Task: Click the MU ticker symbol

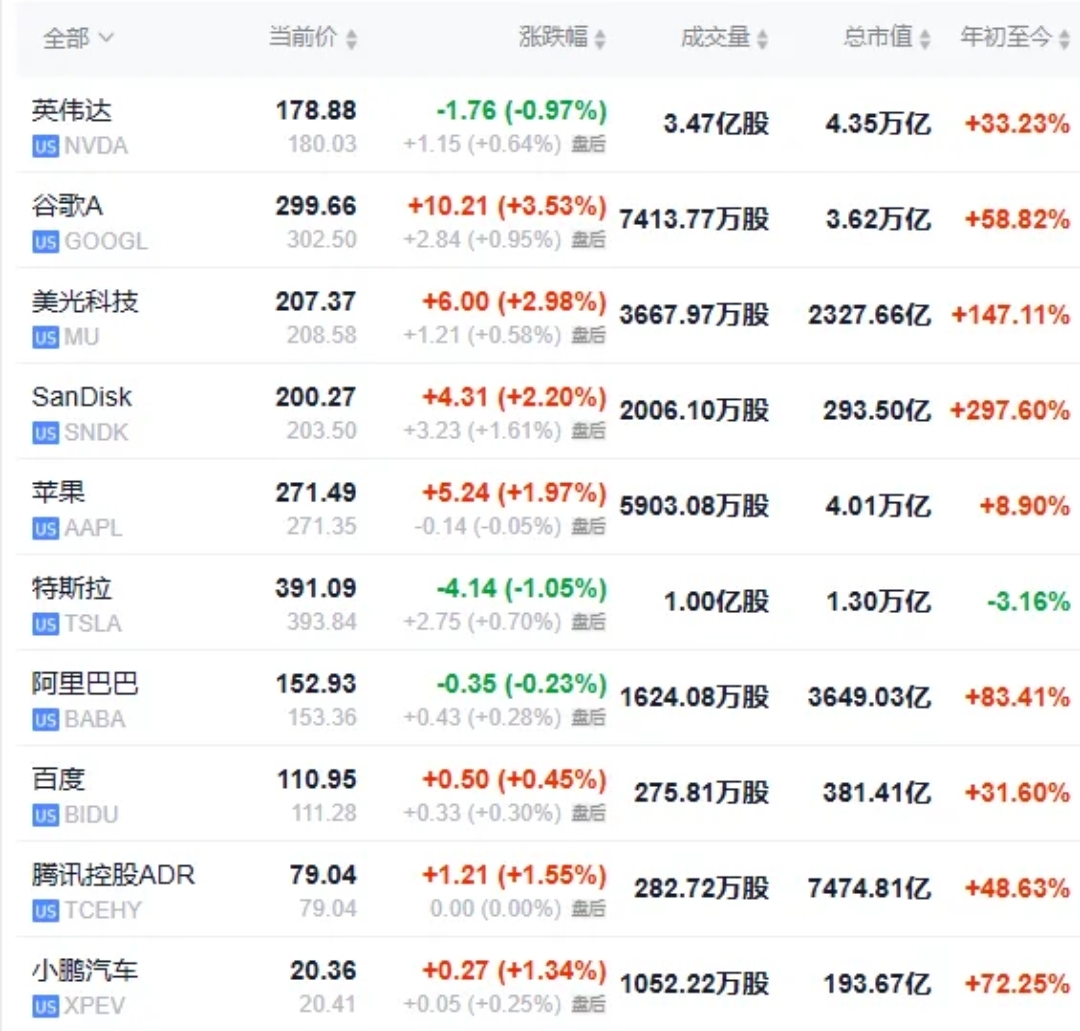Action: (x=82, y=337)
